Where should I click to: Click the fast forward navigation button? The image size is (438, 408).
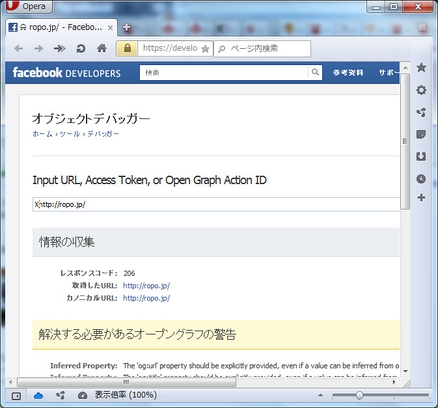59,49
